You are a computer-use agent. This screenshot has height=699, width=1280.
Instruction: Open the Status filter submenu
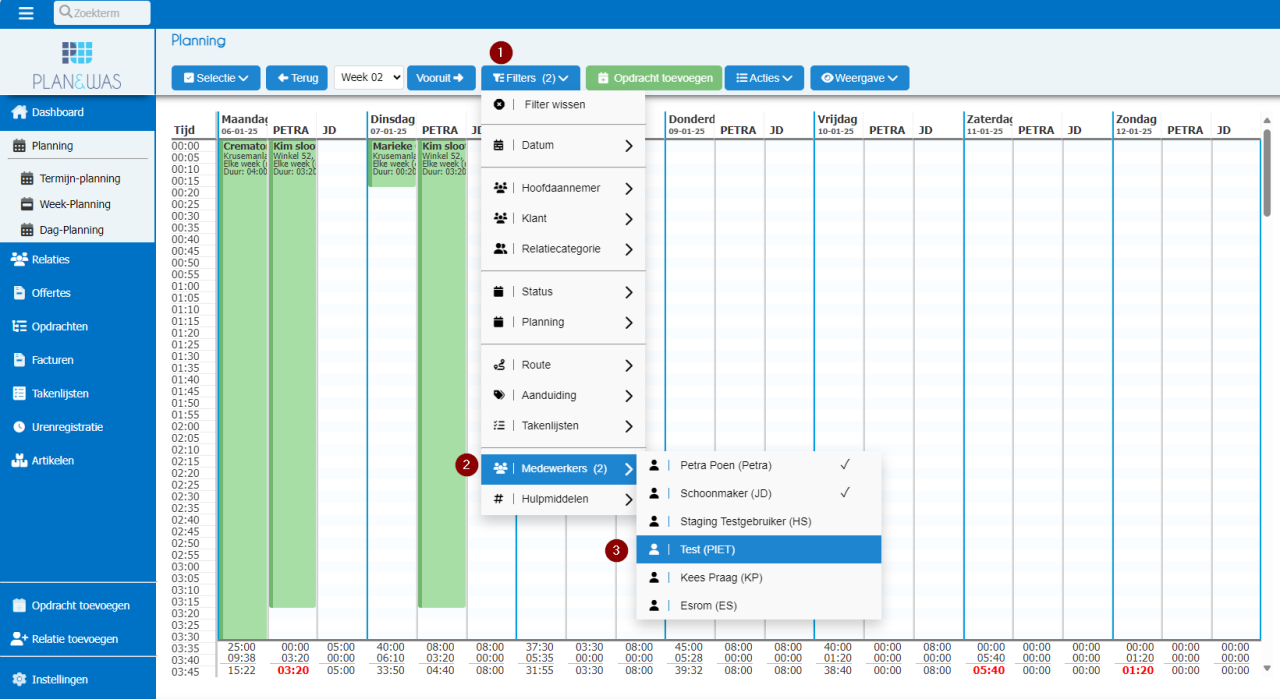pos(563,292)
